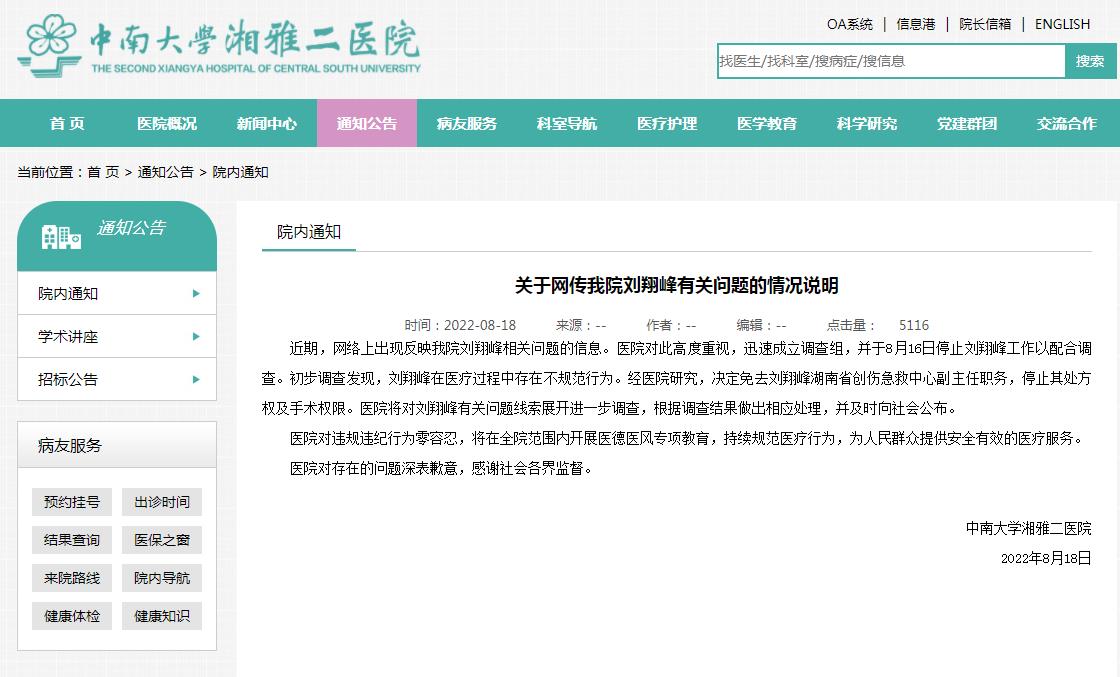This screenshot has width=1120, height=677.
Task: Open the 院内导航 service button
Action: click(x=162, y=578)
